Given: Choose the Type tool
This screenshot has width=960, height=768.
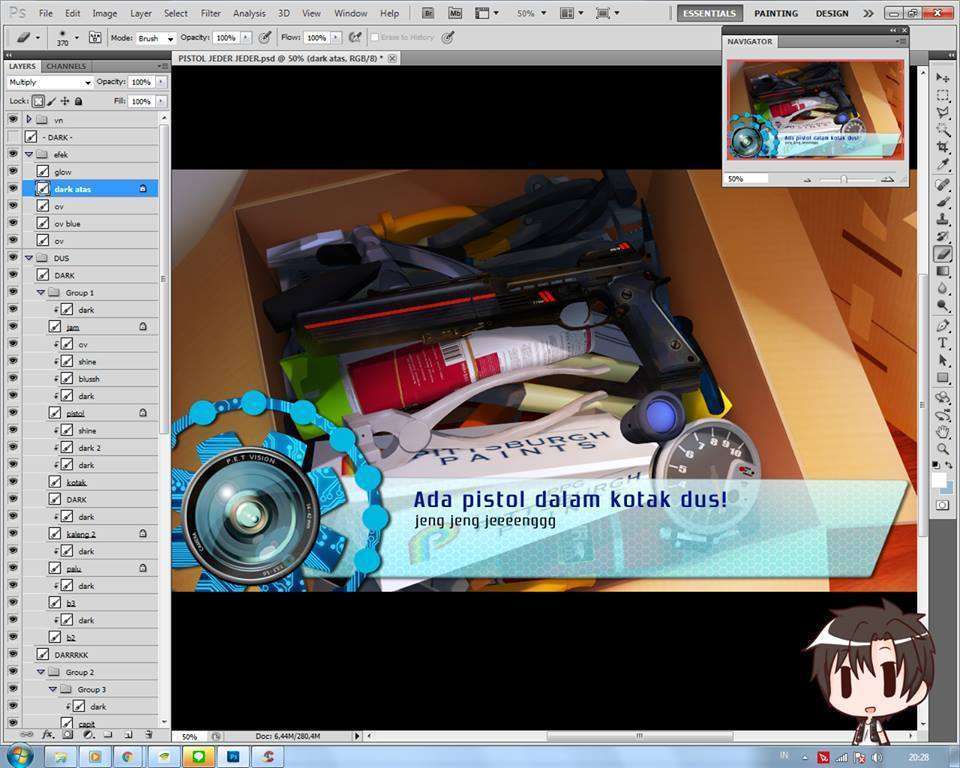Looking at the screenshot, I should pyautogui.click(x=942, y=342).
